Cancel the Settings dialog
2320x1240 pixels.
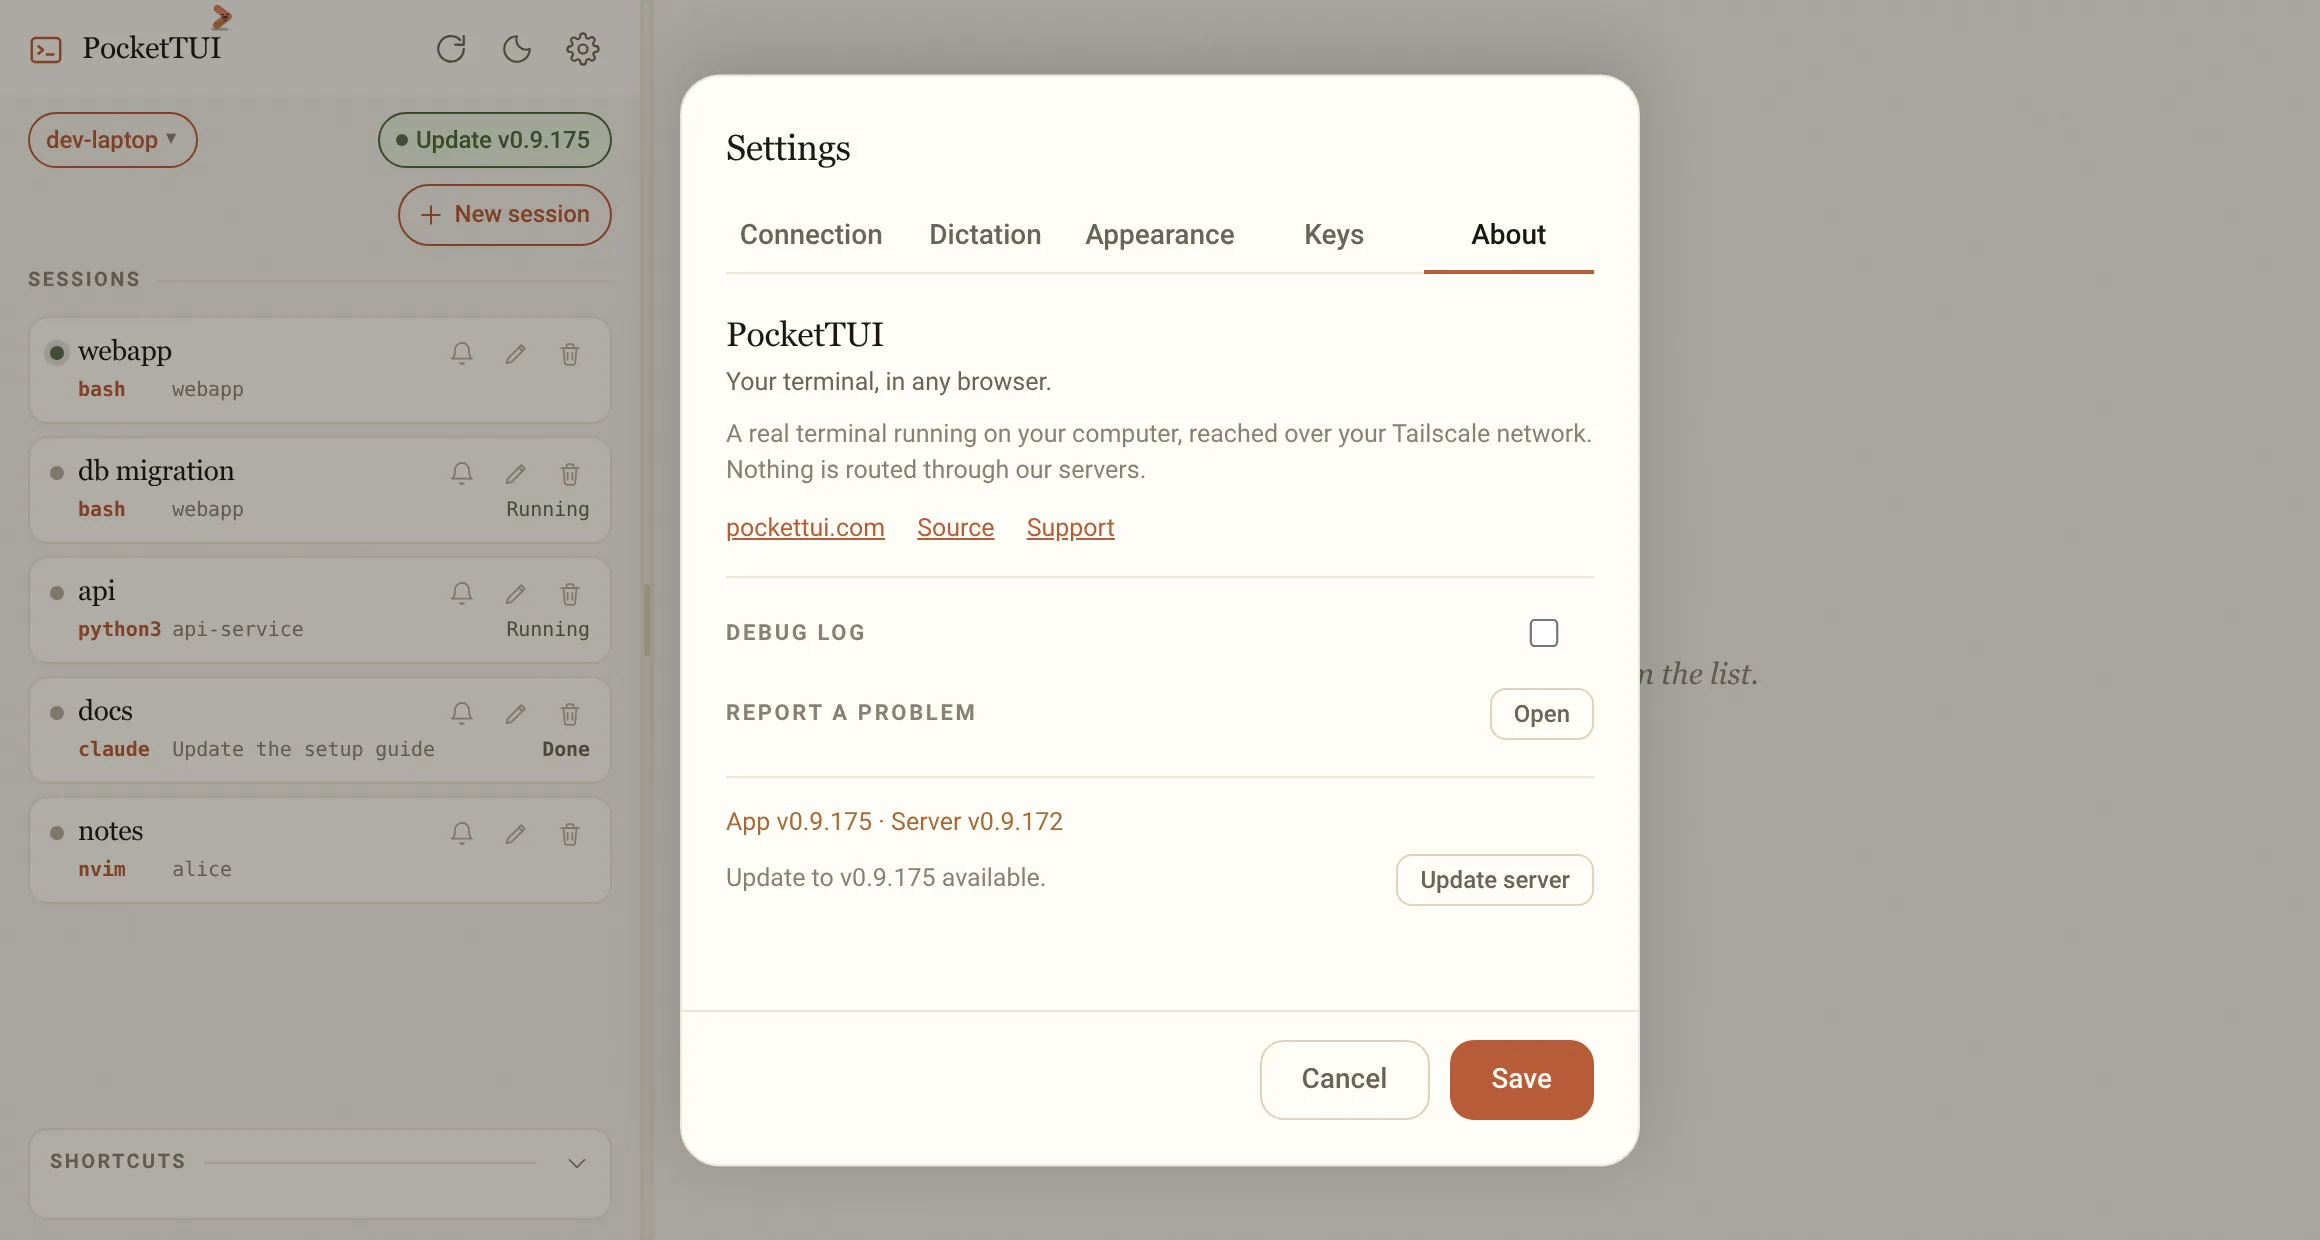point(1344,1080)
